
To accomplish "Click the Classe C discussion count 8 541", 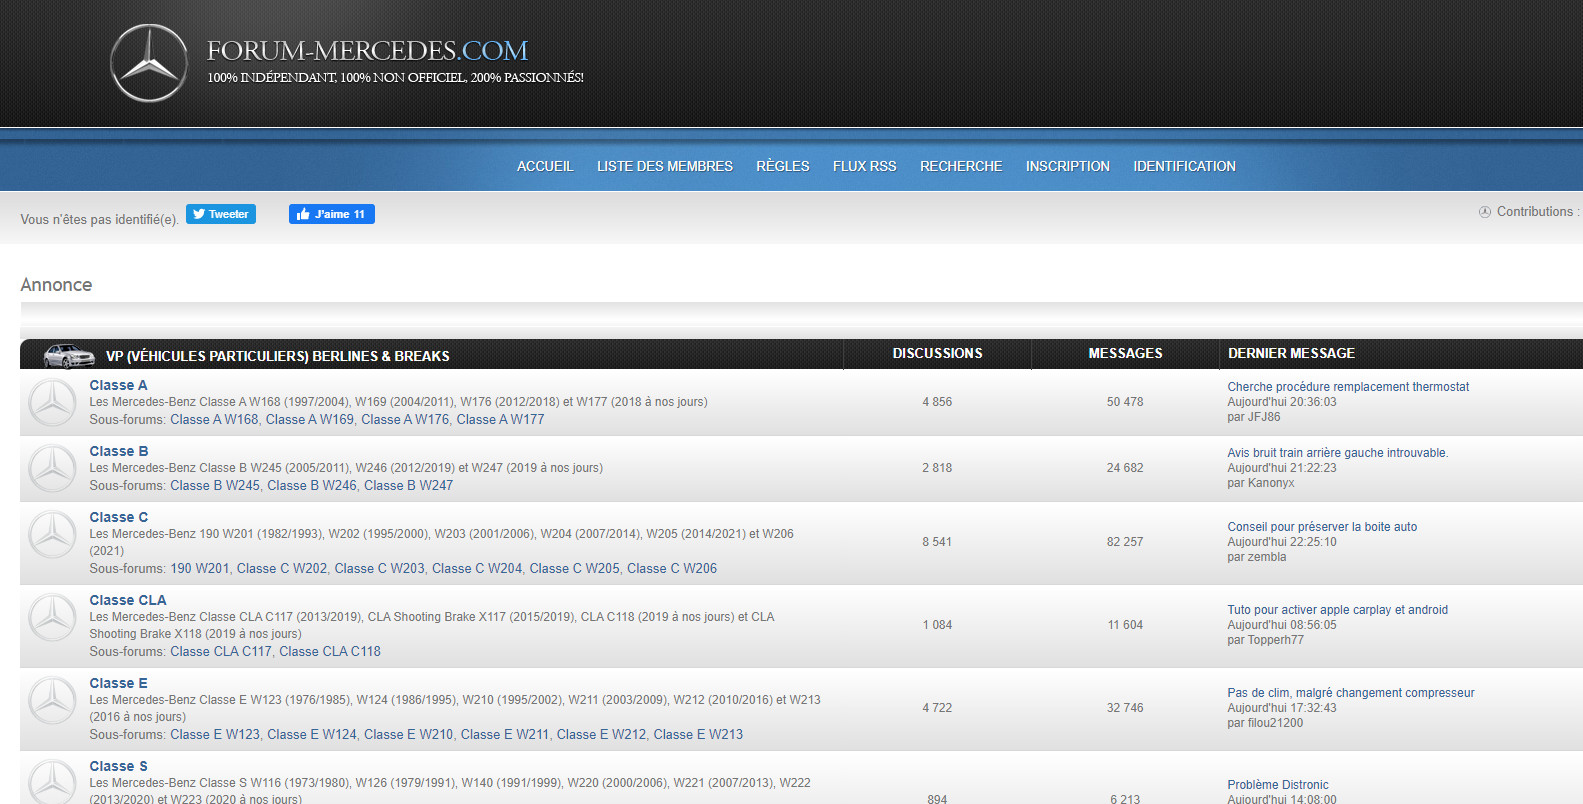I will point(937,542).
